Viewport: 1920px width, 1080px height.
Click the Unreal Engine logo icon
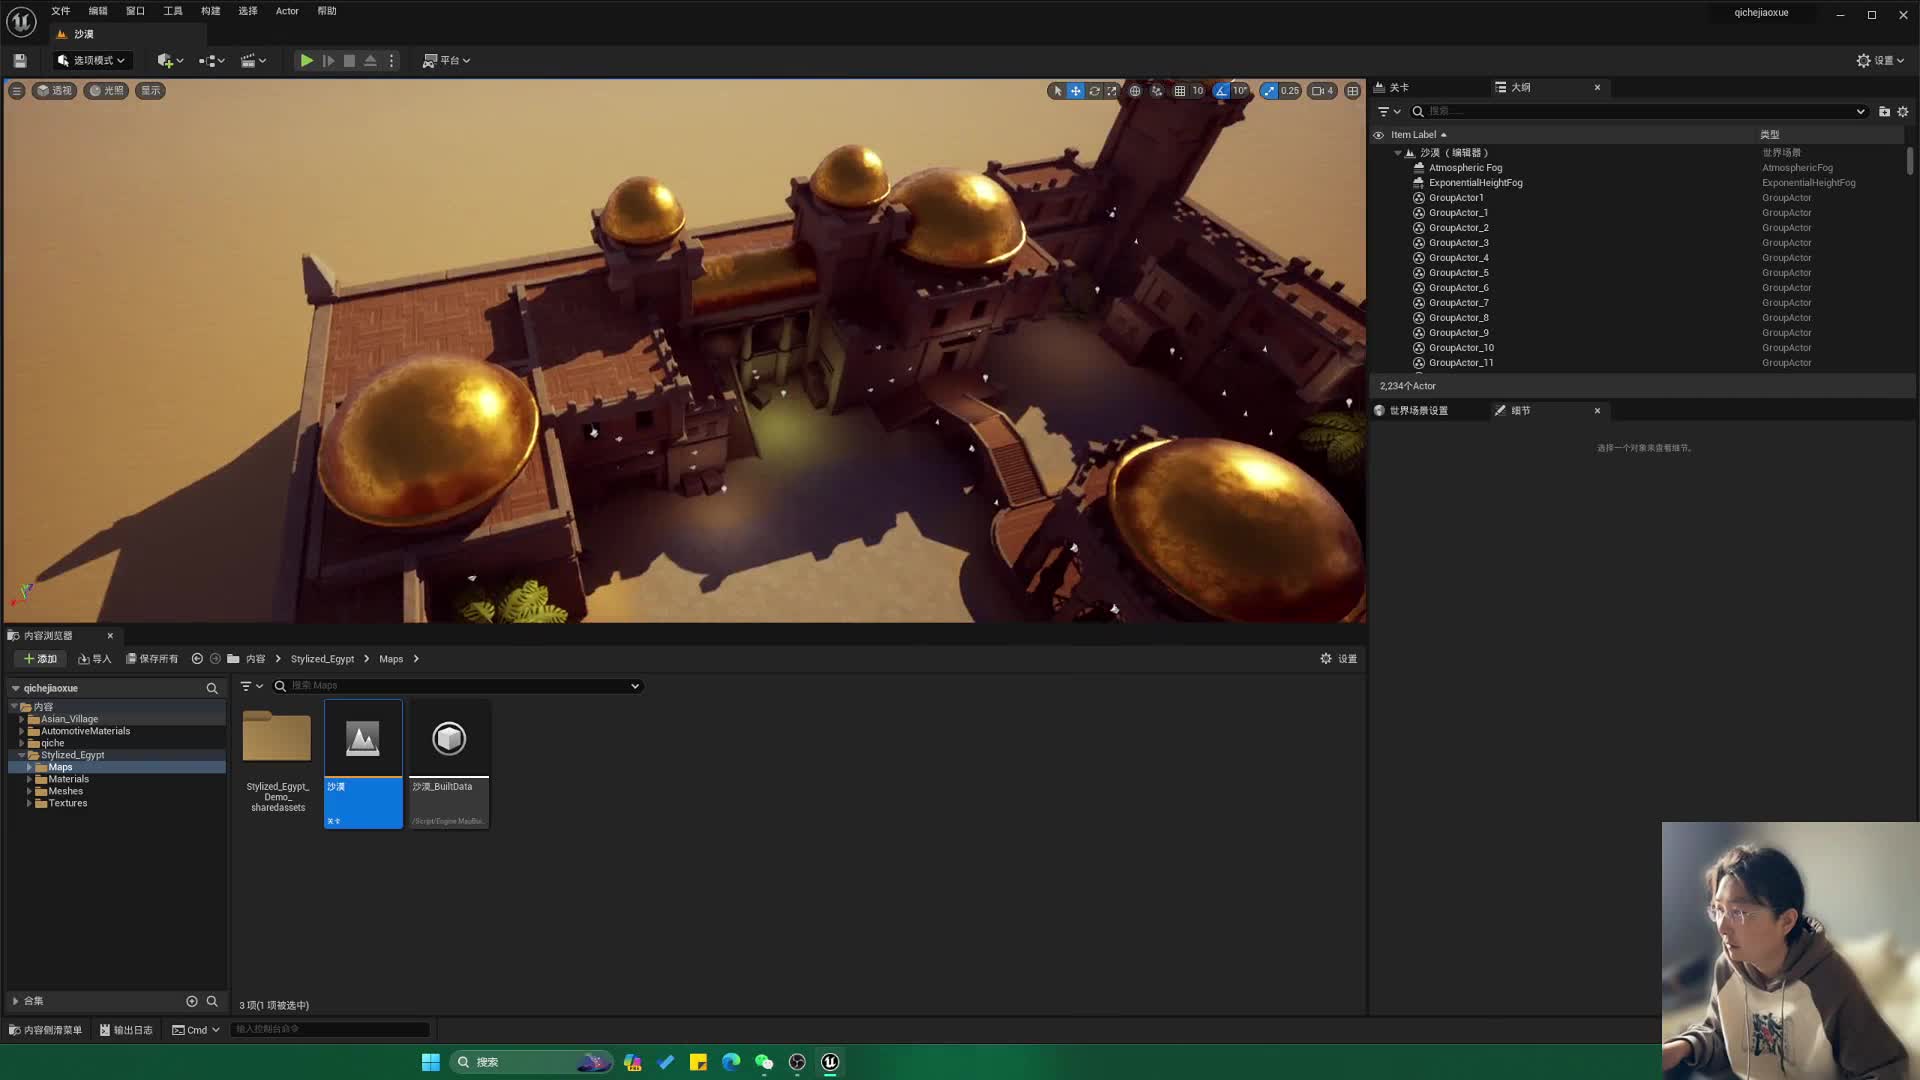point(21,21)
